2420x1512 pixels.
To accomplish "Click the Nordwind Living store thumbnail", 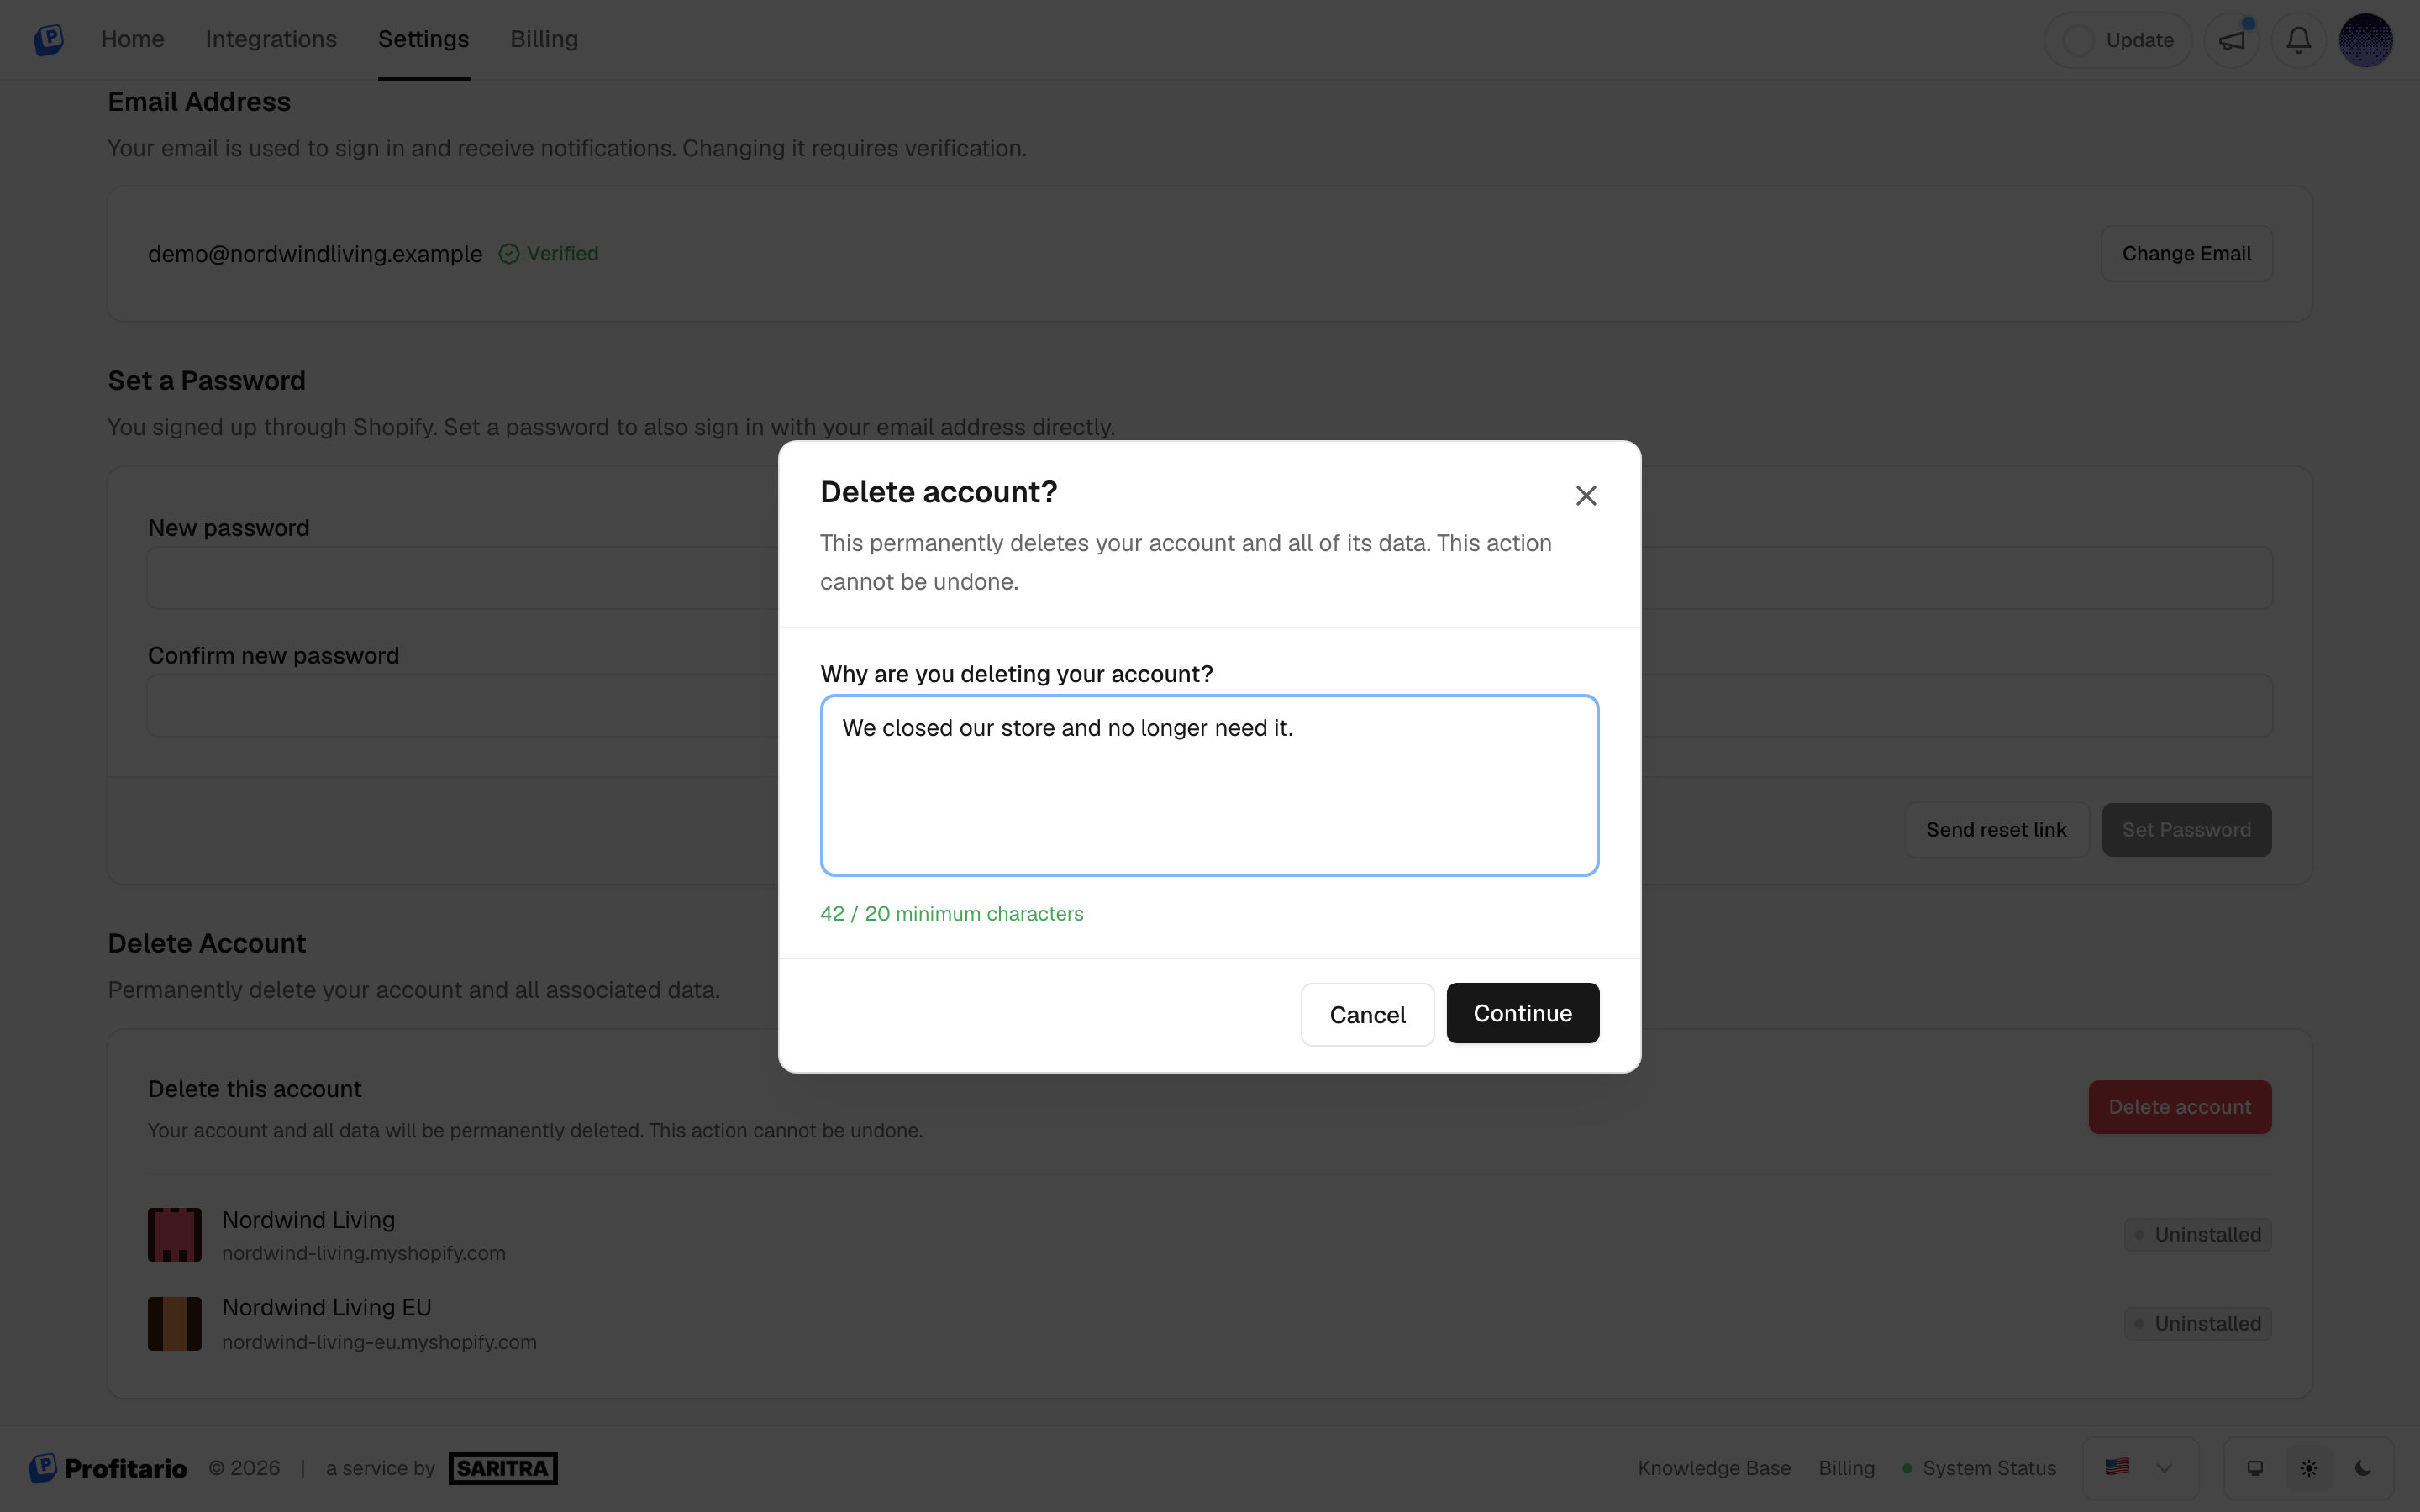I will pyautogui.click(x=175, y=1235).
